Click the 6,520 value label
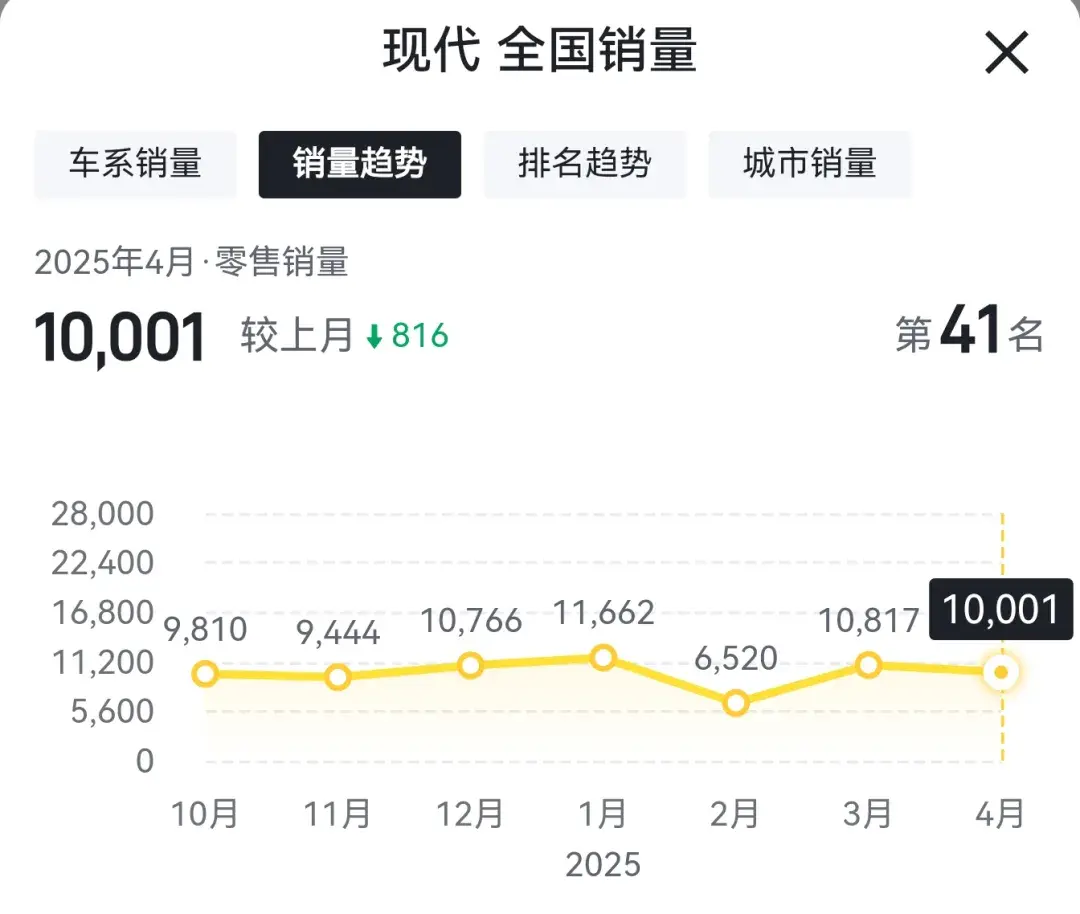 click(736, 658)
